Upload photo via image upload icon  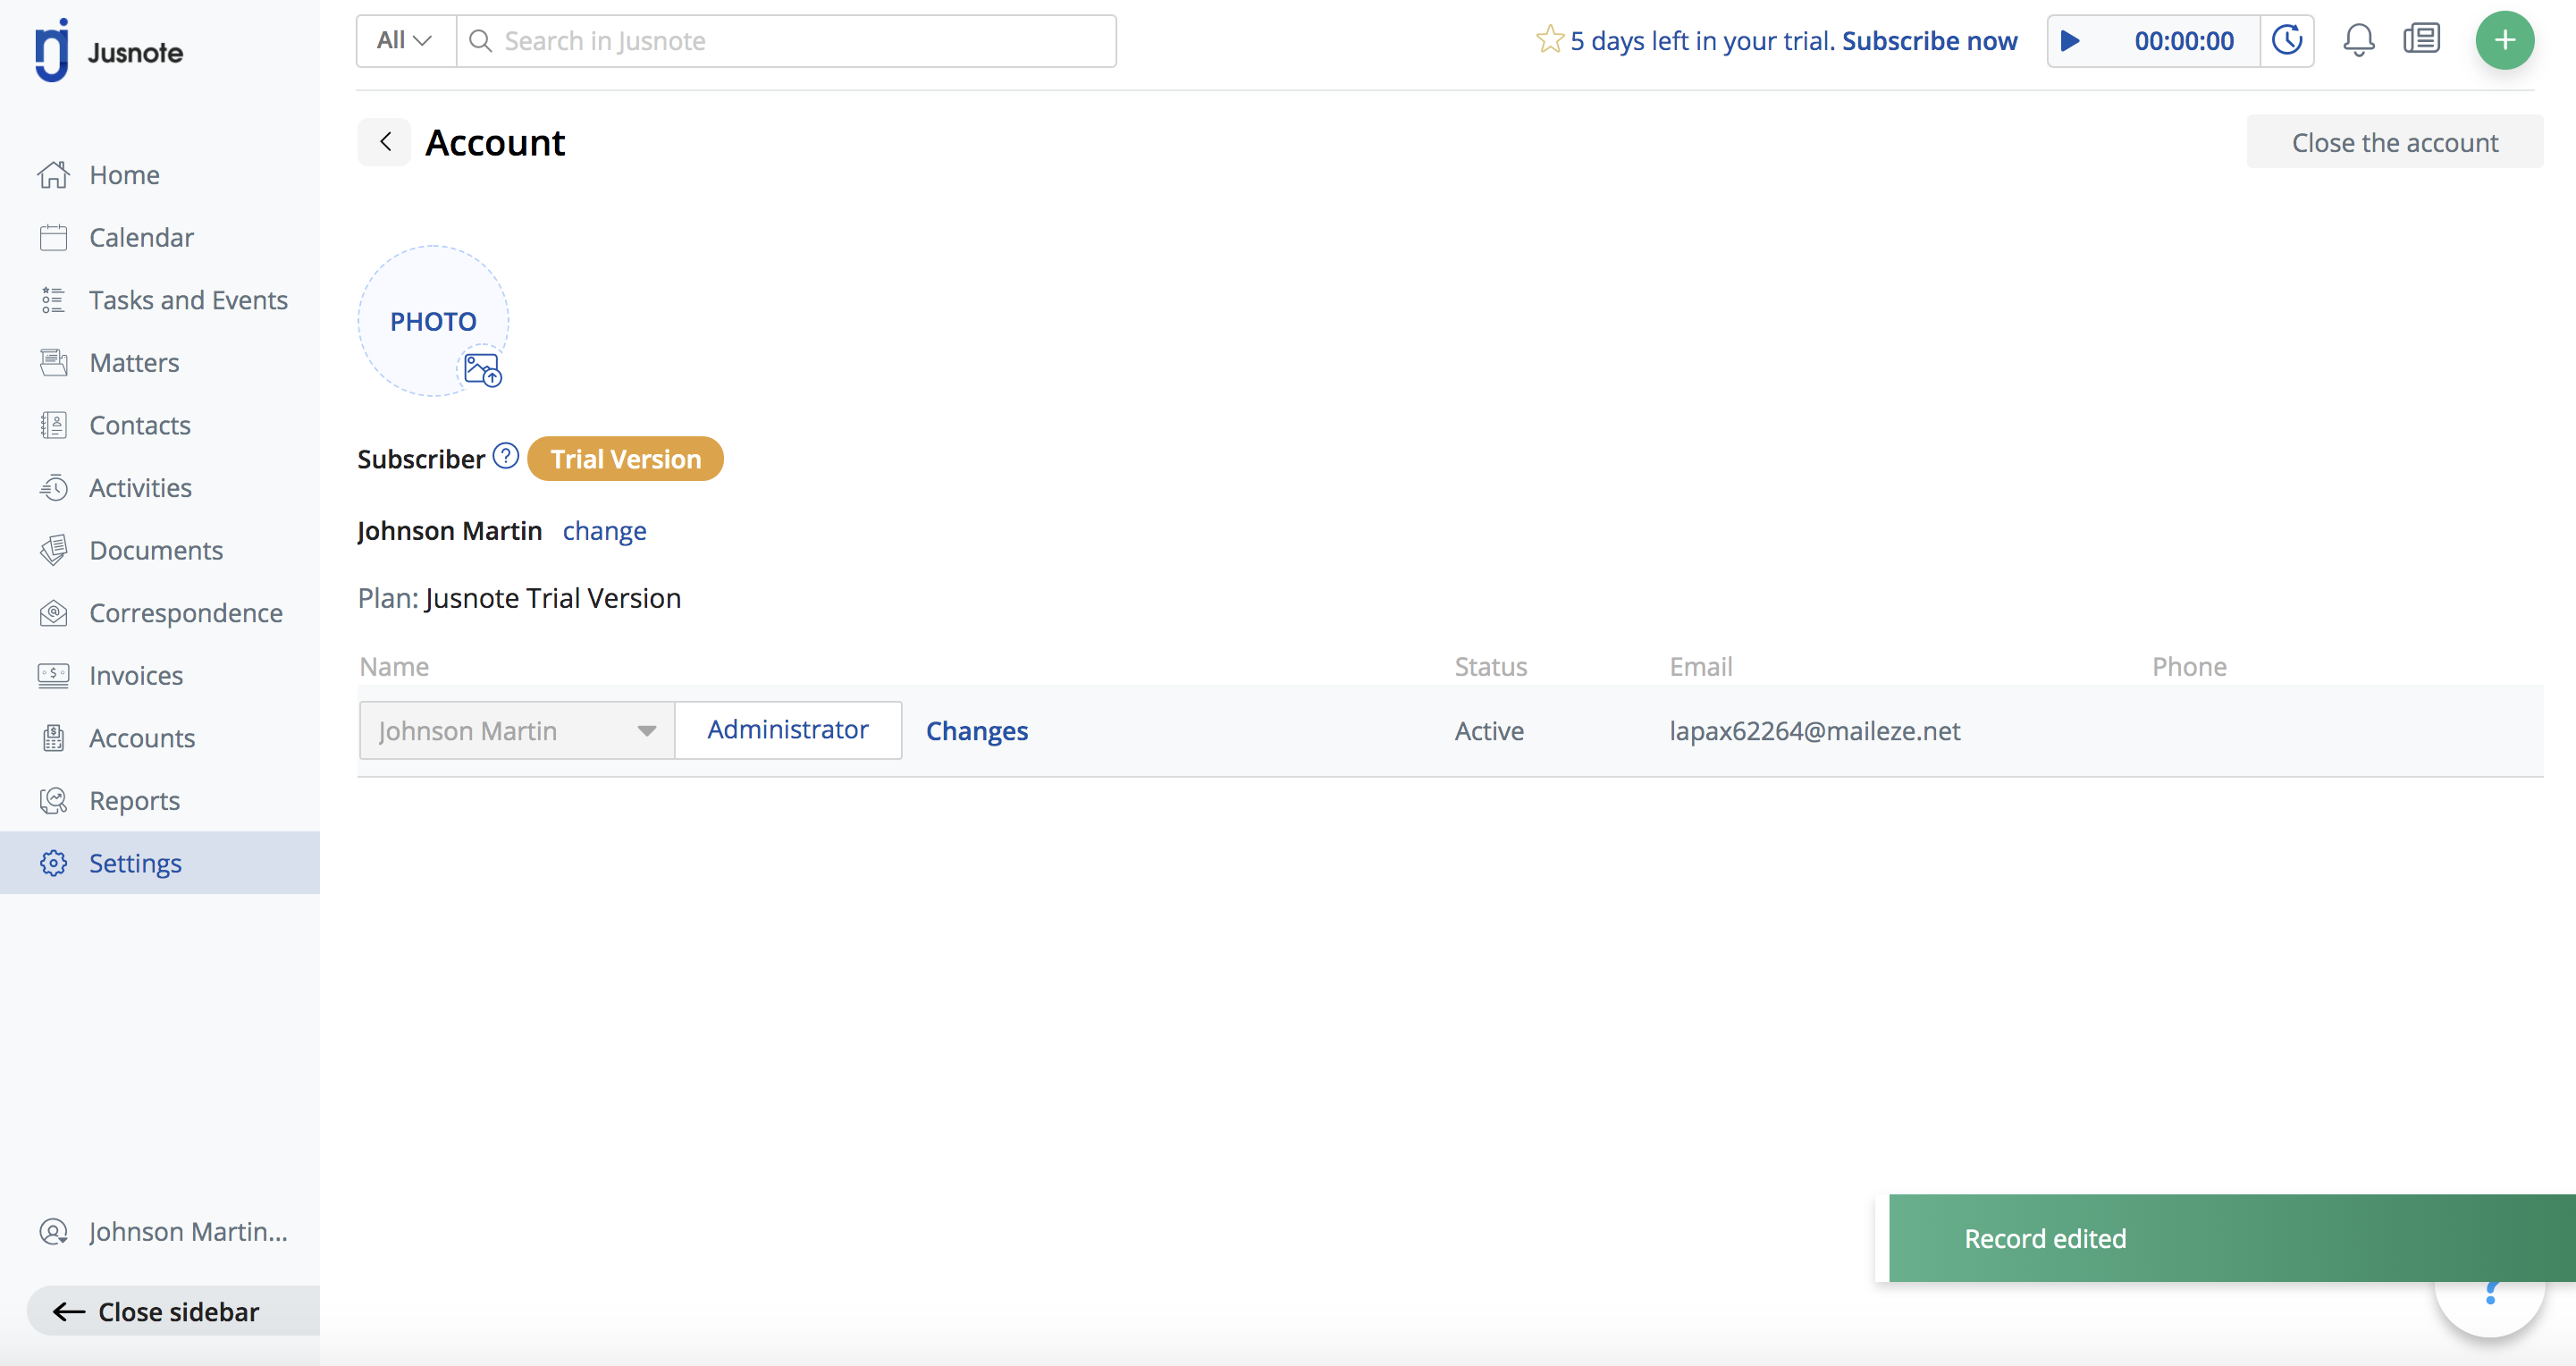coord(483,370)
